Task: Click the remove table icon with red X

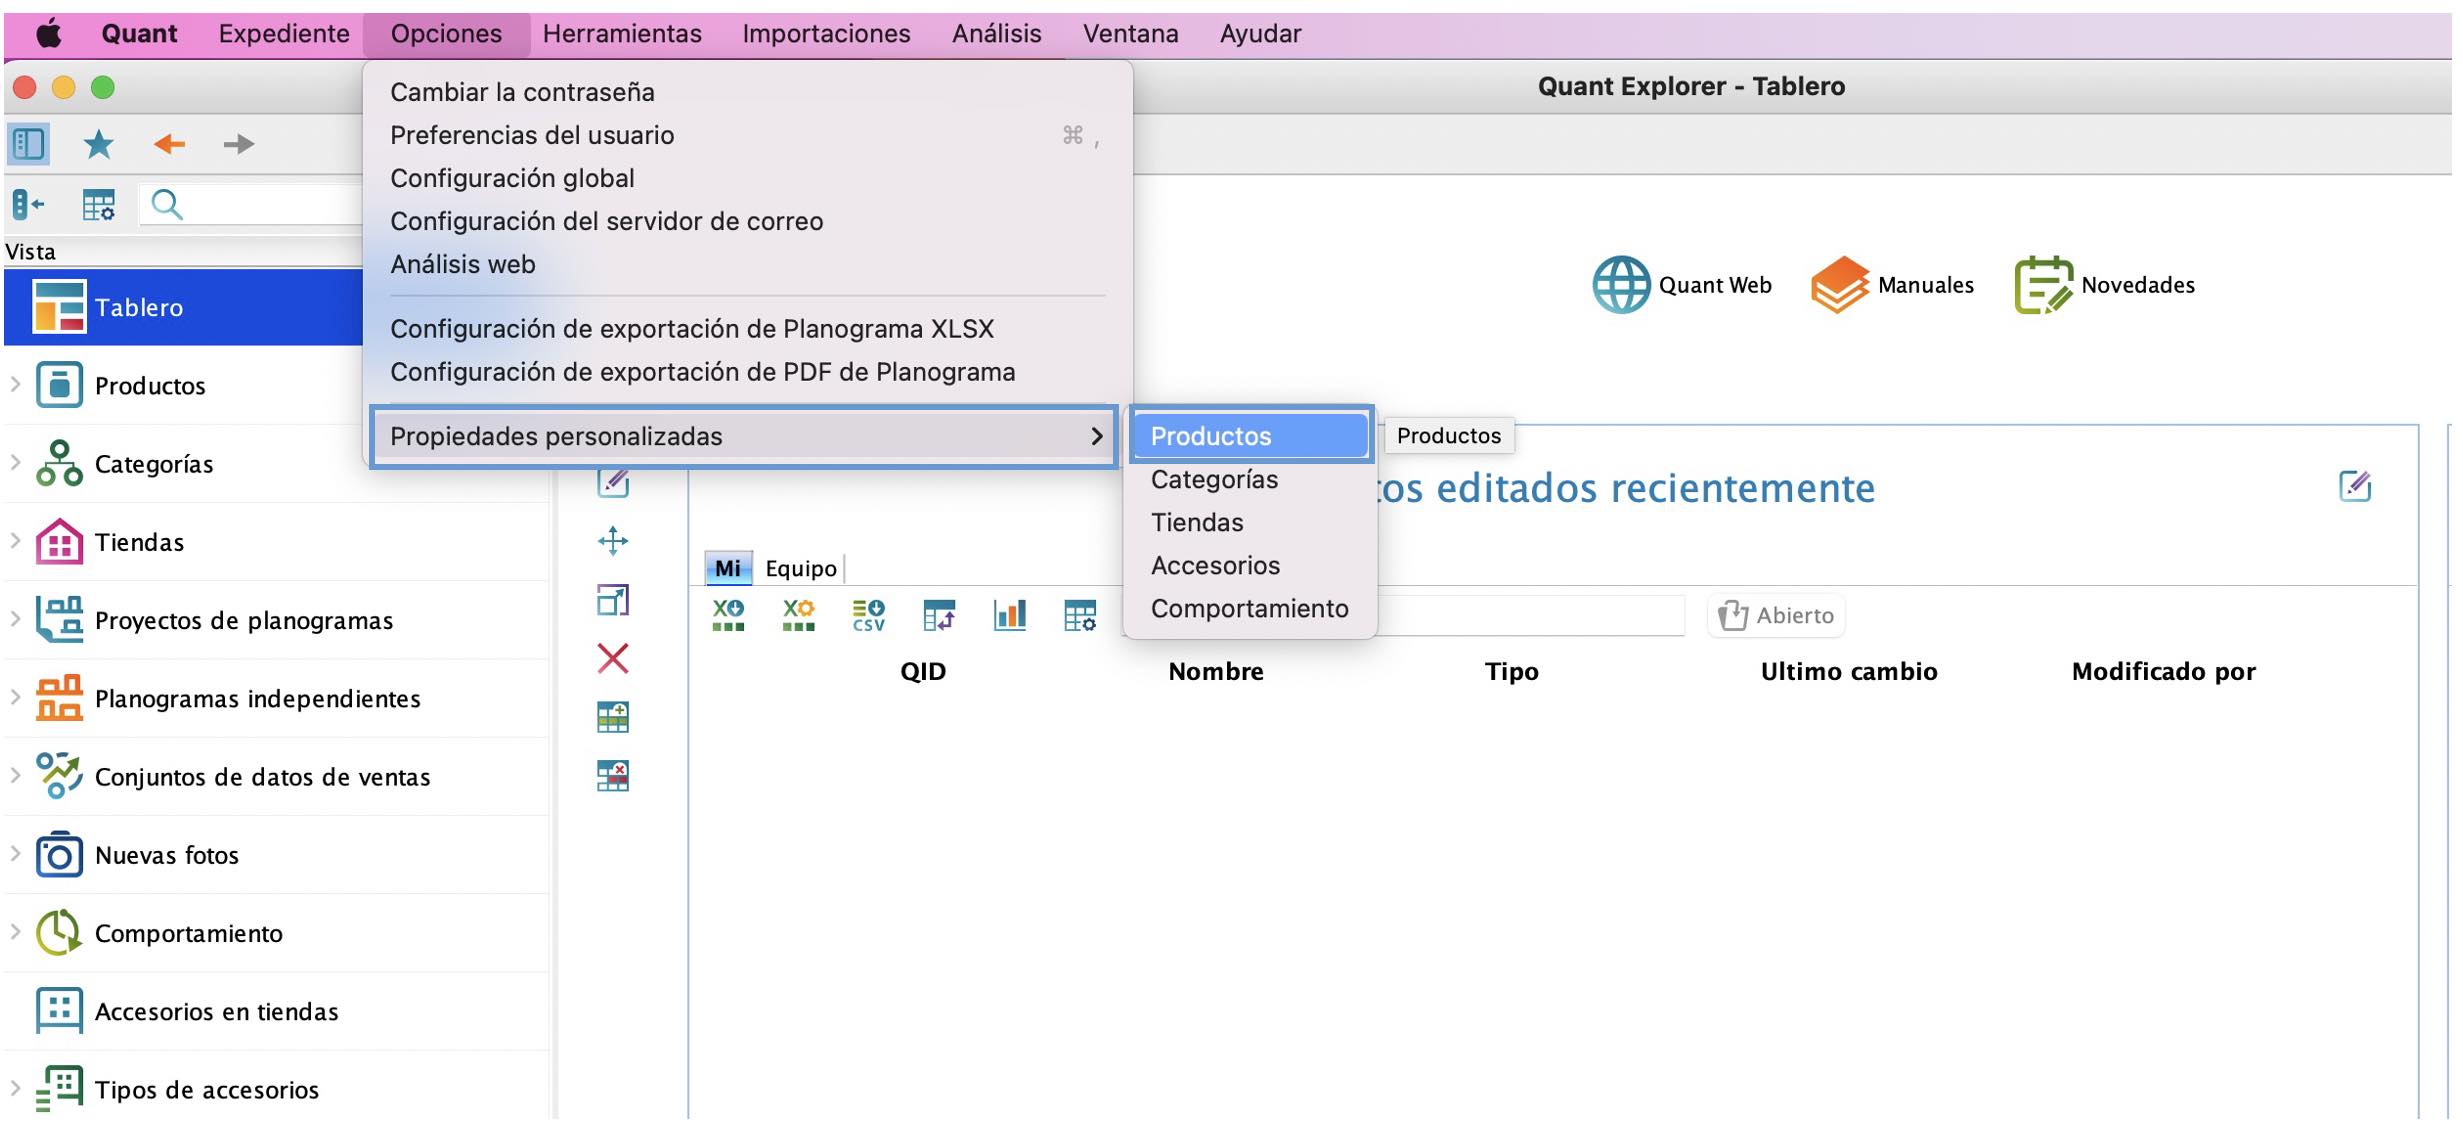Action: 613,776
